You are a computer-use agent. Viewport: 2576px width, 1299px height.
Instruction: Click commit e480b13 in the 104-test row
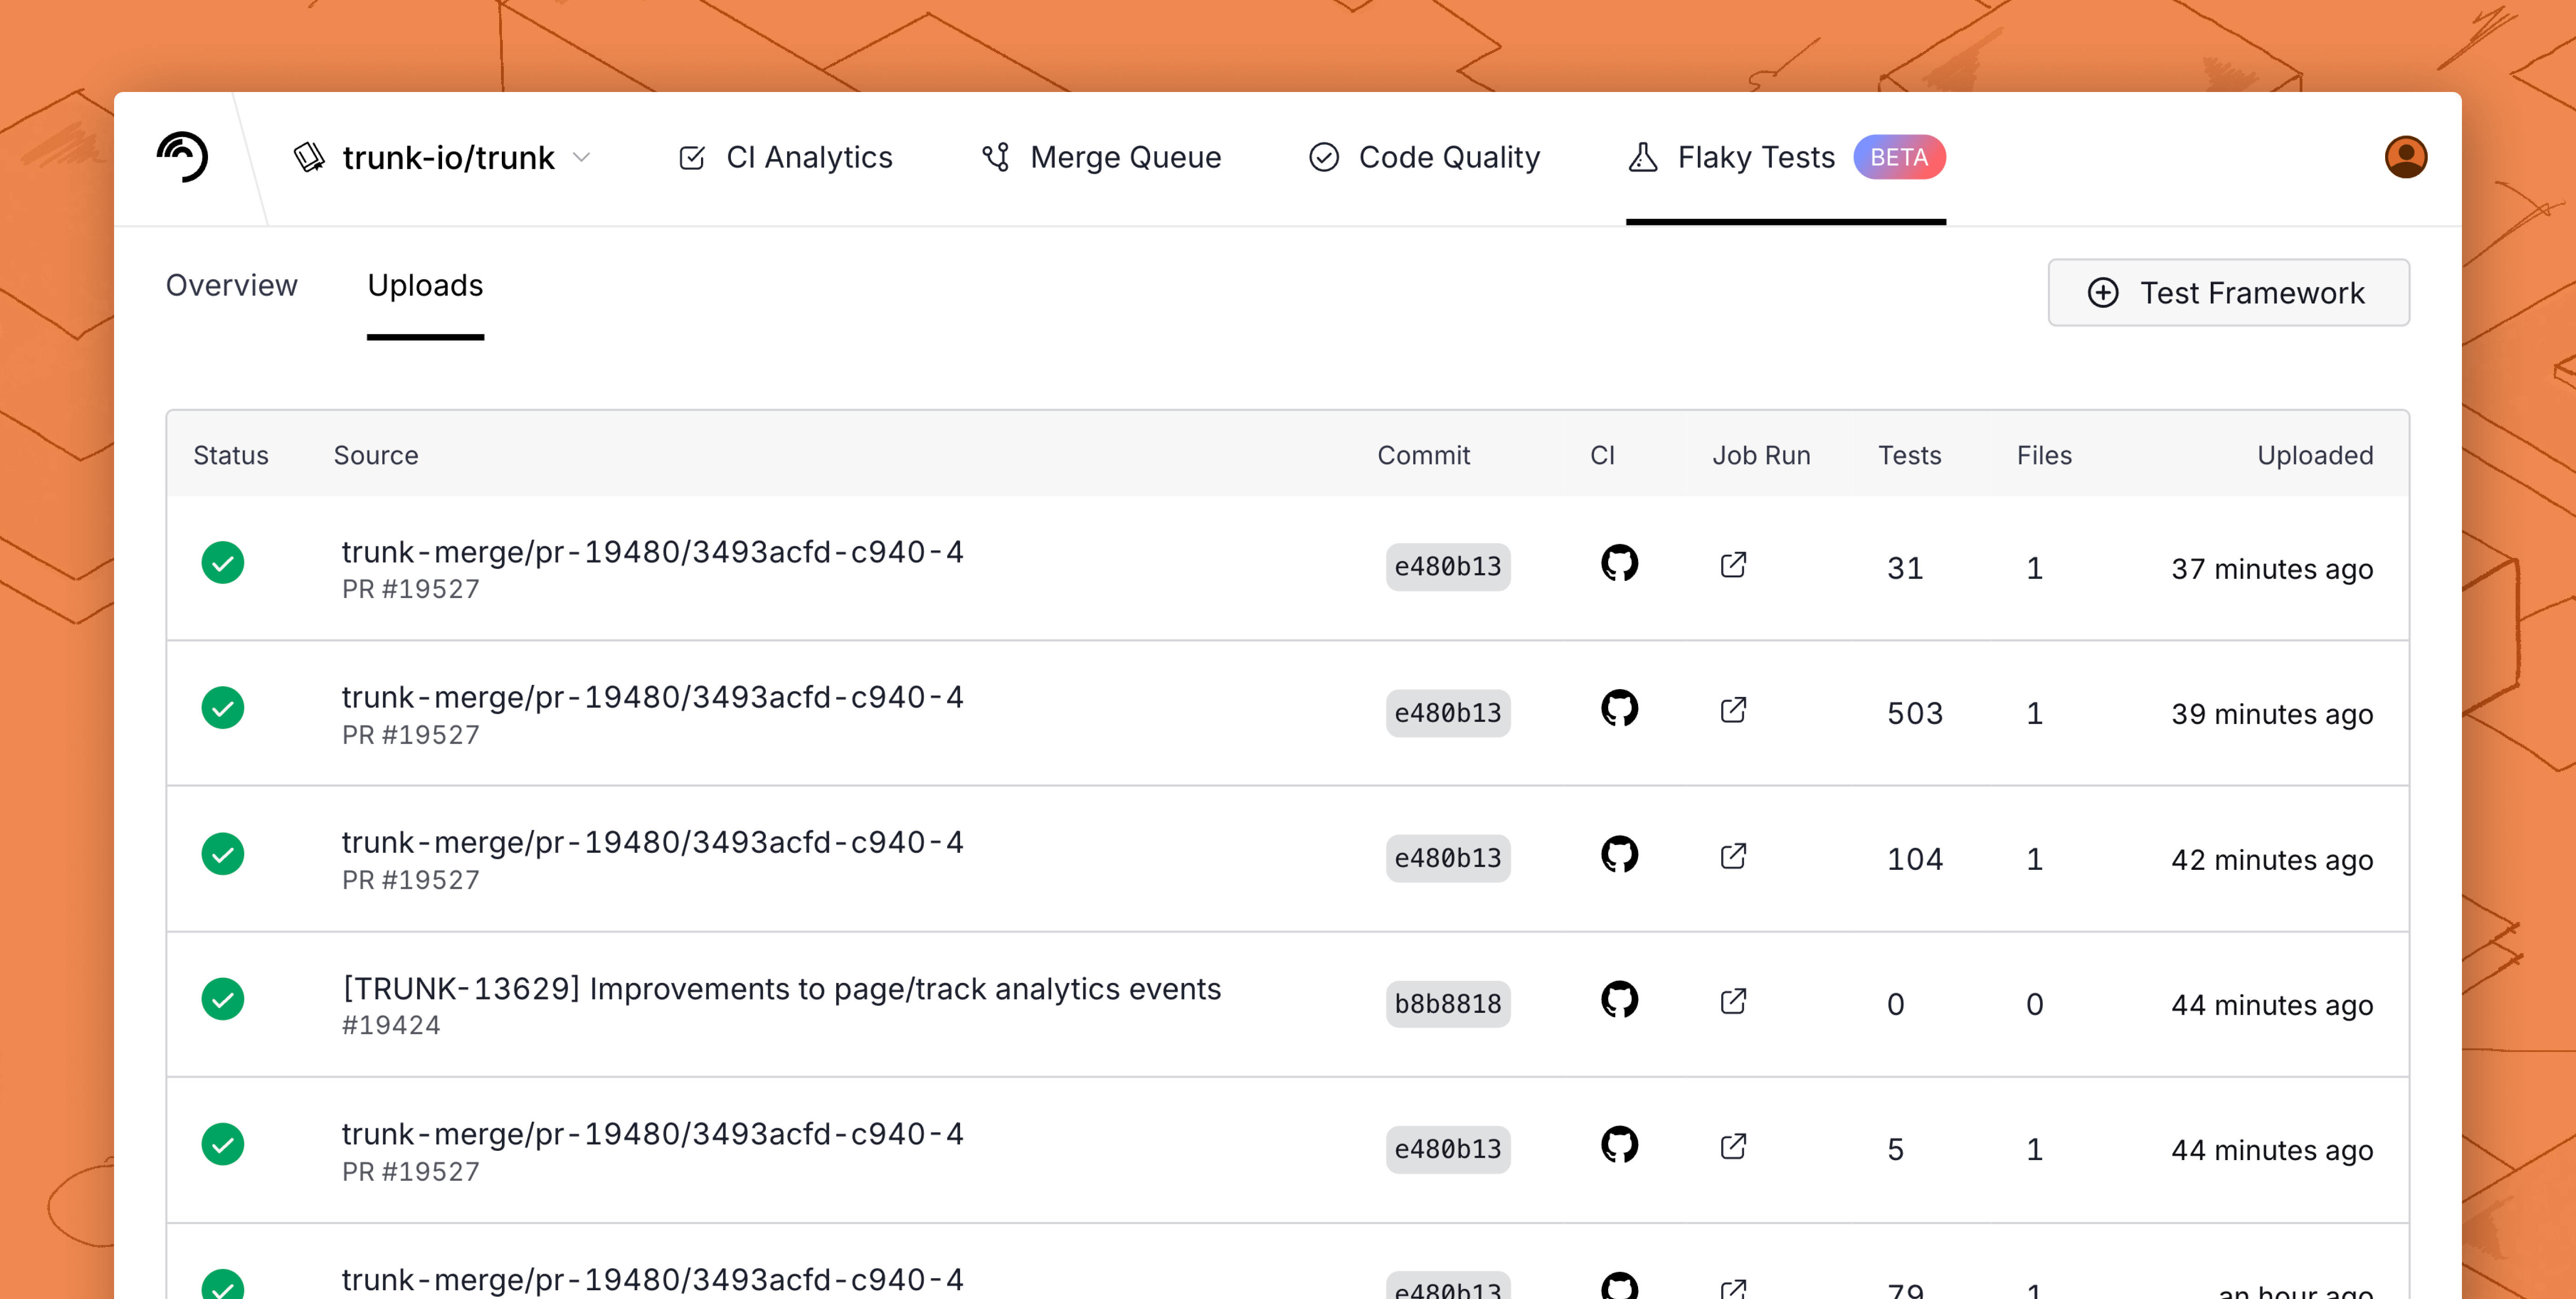click(1448, 858)
